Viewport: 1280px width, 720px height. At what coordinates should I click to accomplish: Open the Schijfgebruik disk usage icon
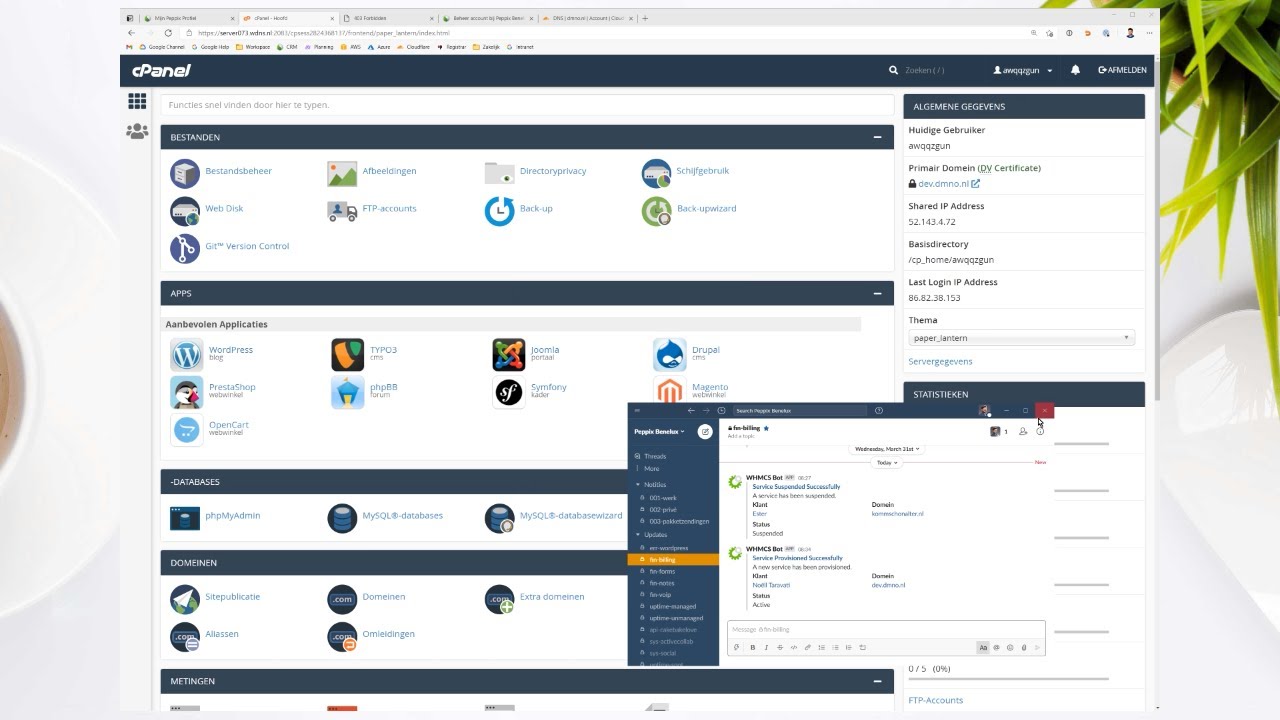tap(656, 173)
